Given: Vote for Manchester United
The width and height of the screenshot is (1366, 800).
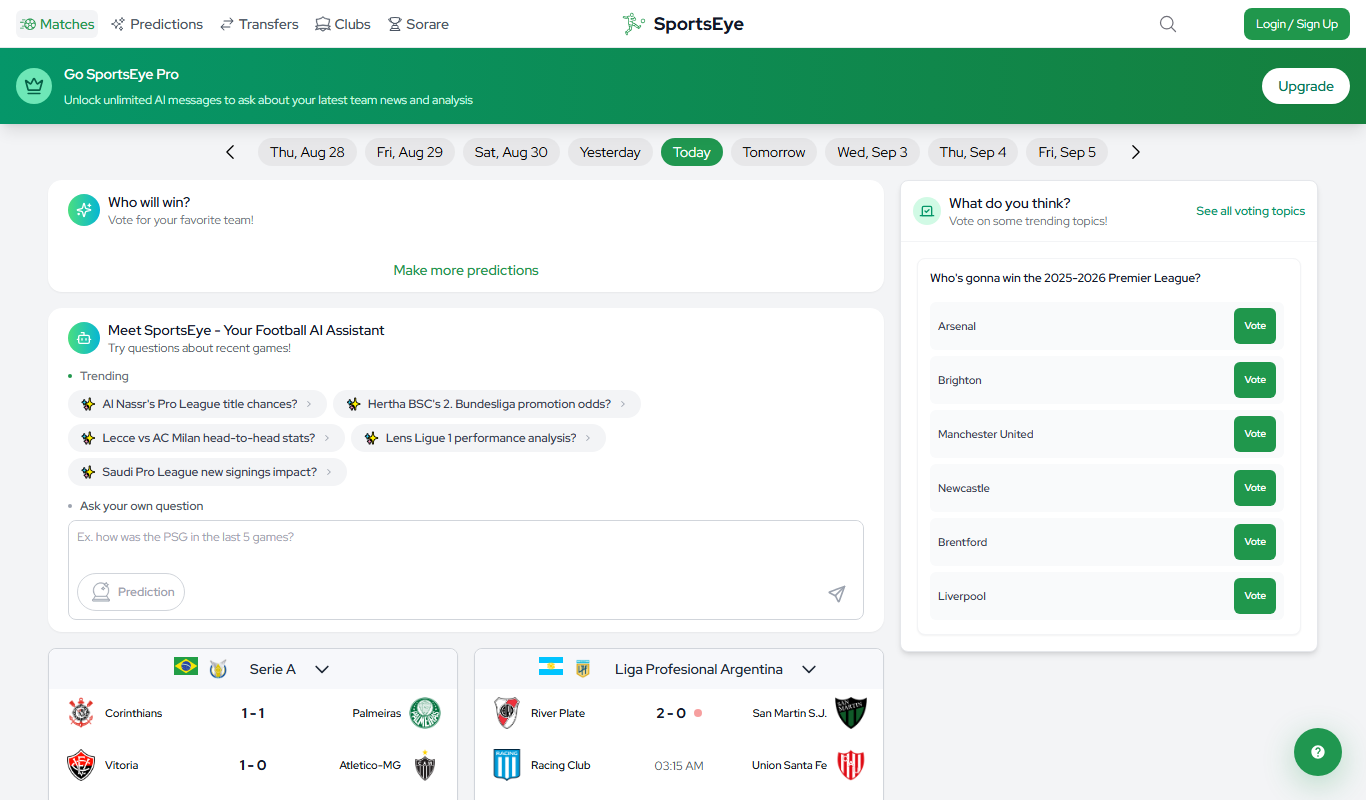Looking at the screenshot, I should 1255,434.
